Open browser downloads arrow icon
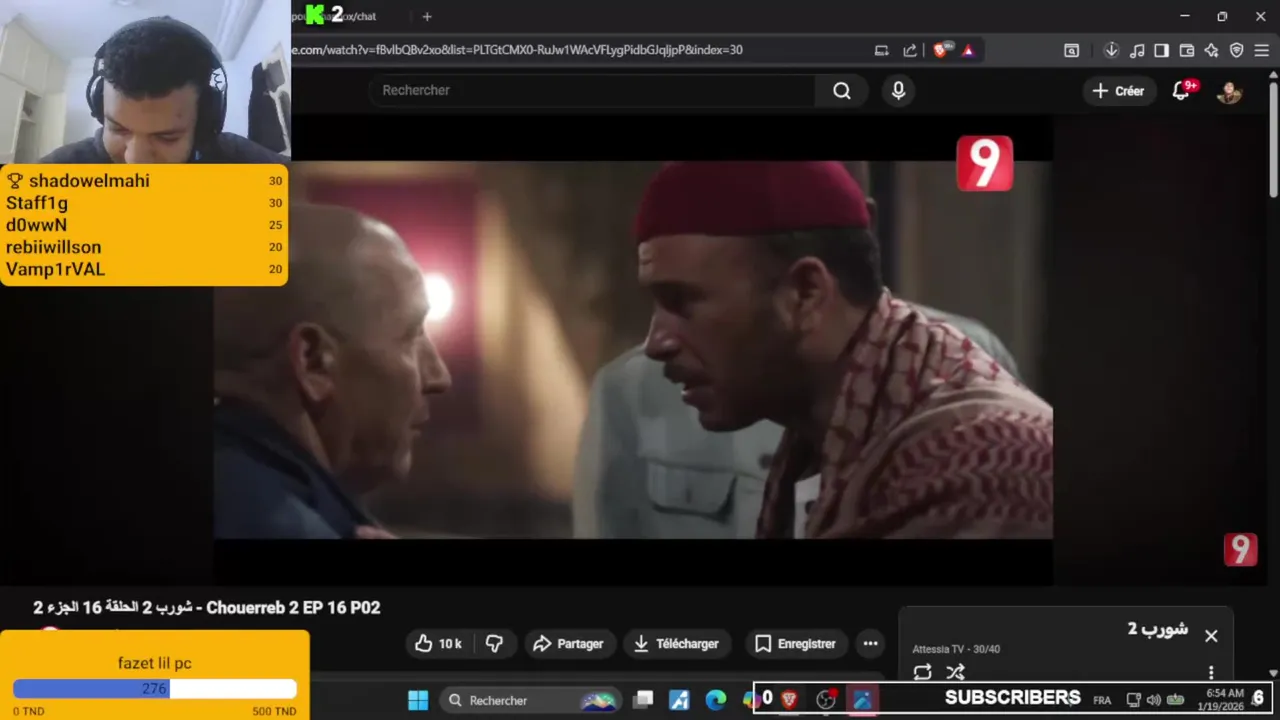The width and height of the screenshot is (1280, 720). point(1111,50)
